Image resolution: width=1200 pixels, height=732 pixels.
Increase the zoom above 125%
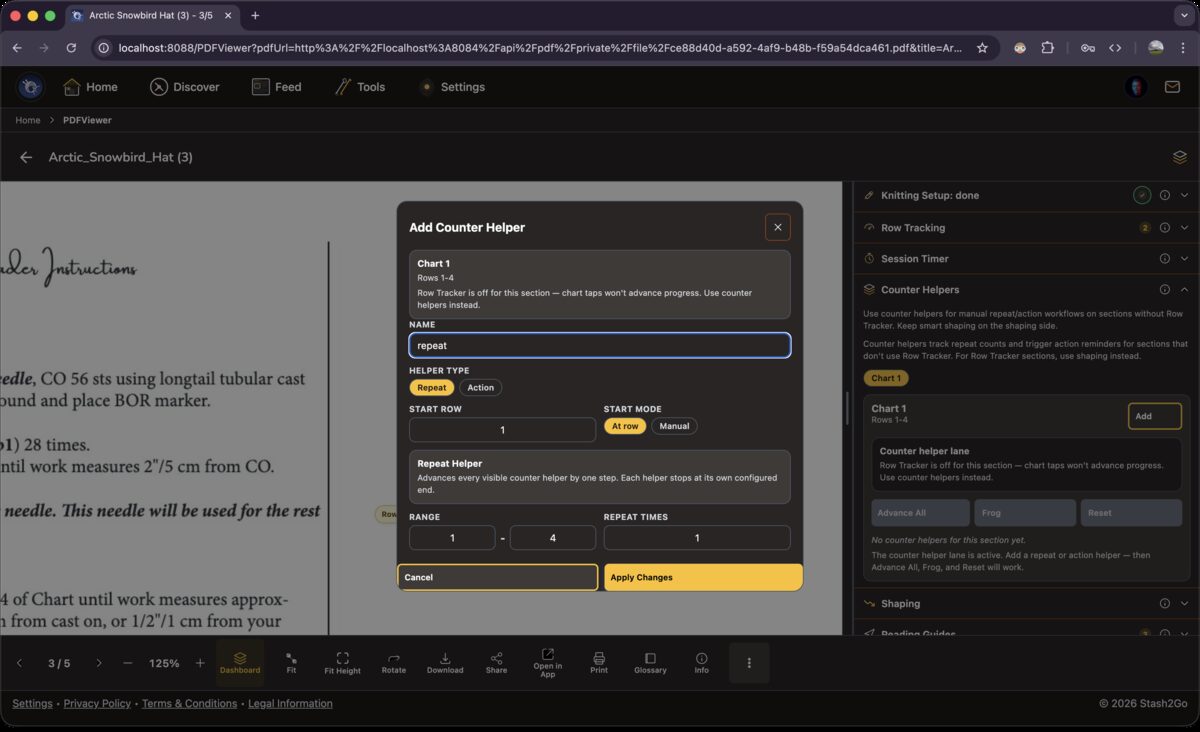tap(199, 662)
